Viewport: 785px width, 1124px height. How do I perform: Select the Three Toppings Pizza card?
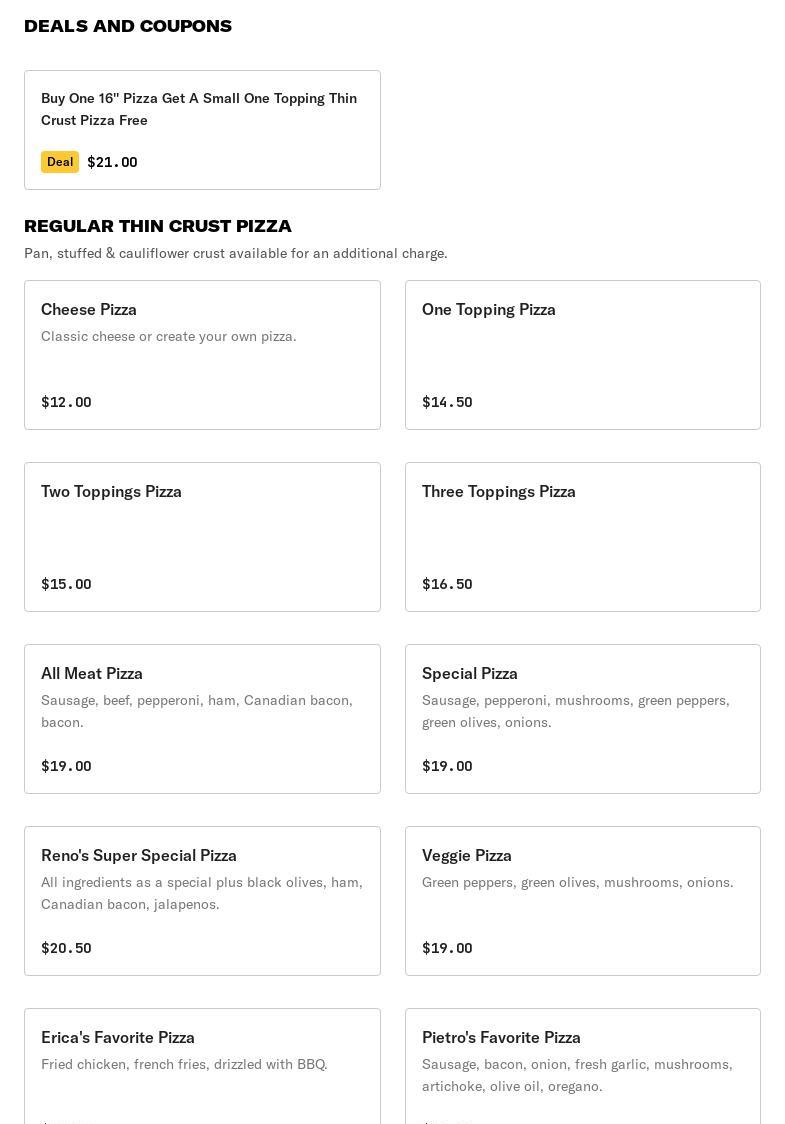coord(583,537)
